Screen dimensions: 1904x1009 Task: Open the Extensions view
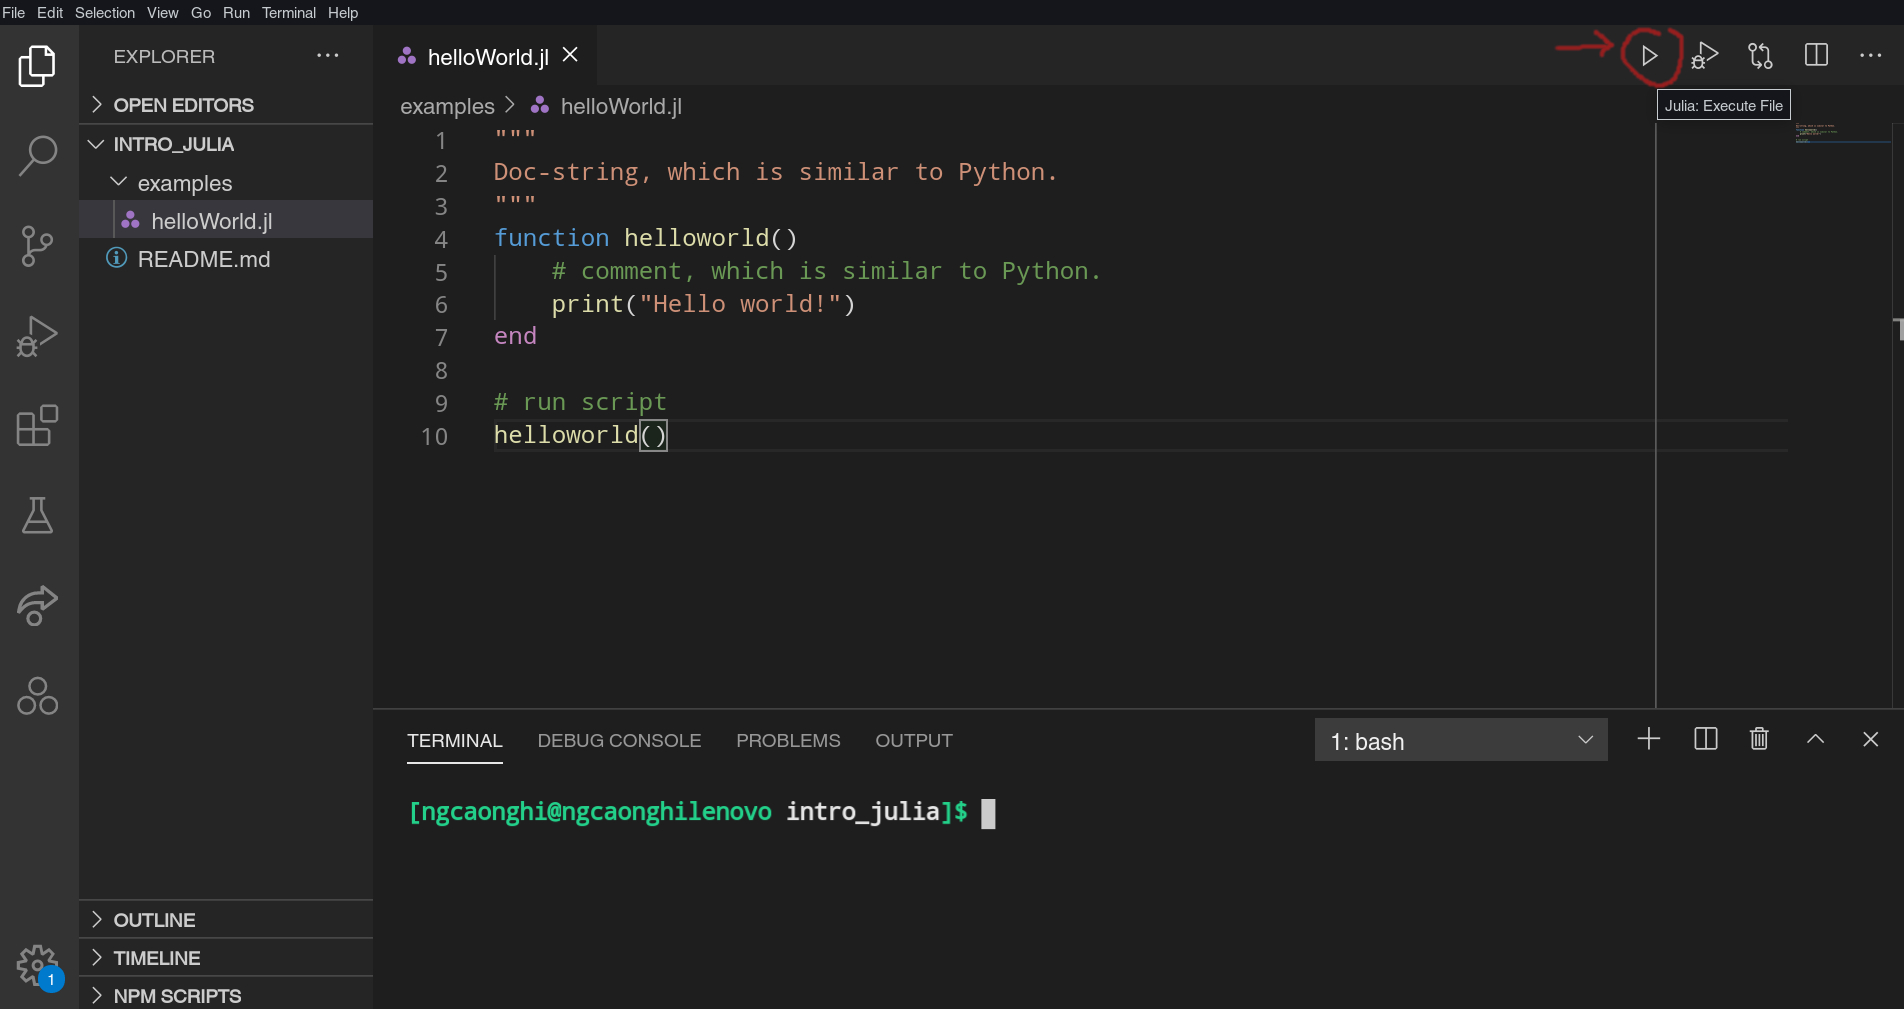coord(37,426)
